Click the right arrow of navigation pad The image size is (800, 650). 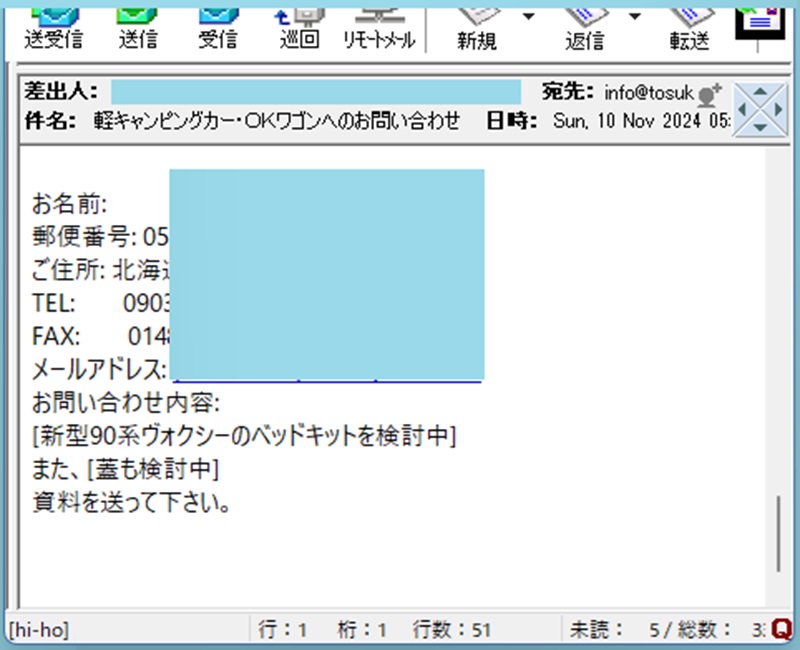[778, 107]
